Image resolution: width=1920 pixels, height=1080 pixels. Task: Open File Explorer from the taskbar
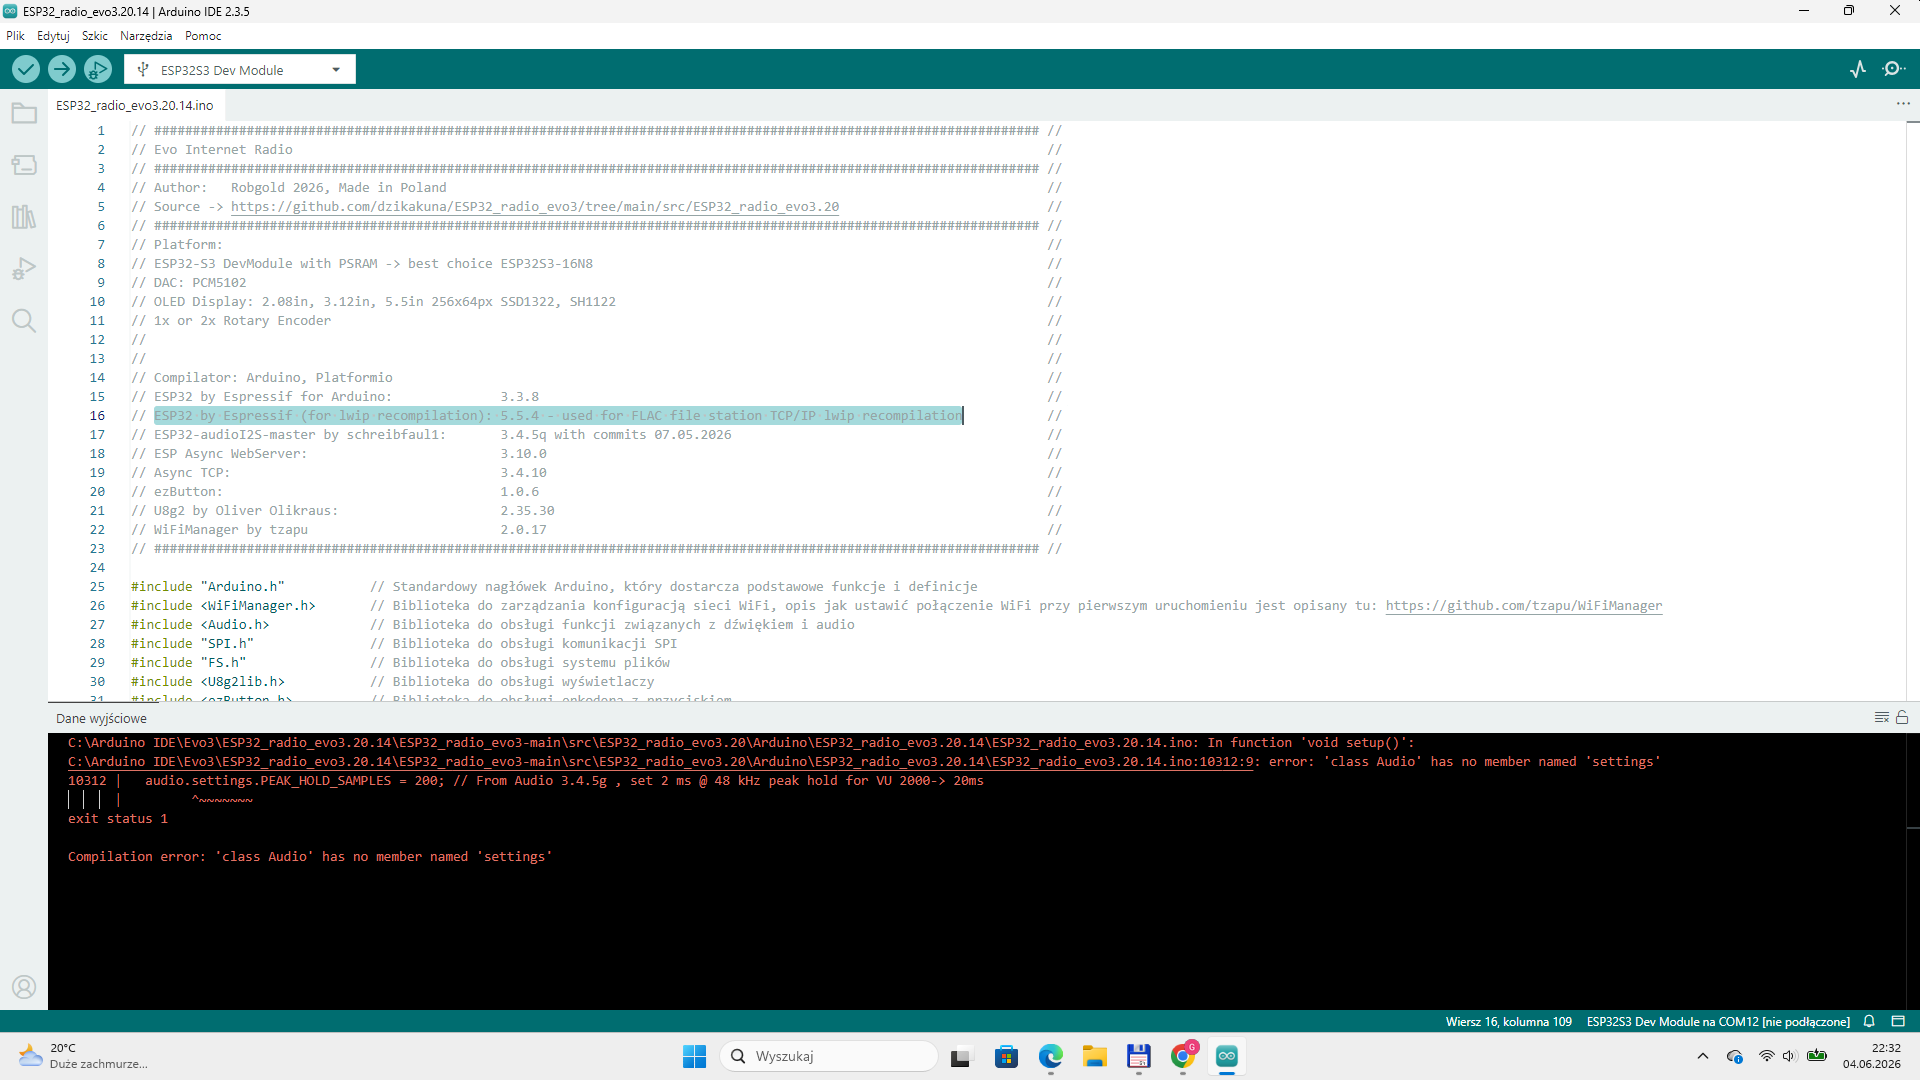click(x=1094, y=1056)
